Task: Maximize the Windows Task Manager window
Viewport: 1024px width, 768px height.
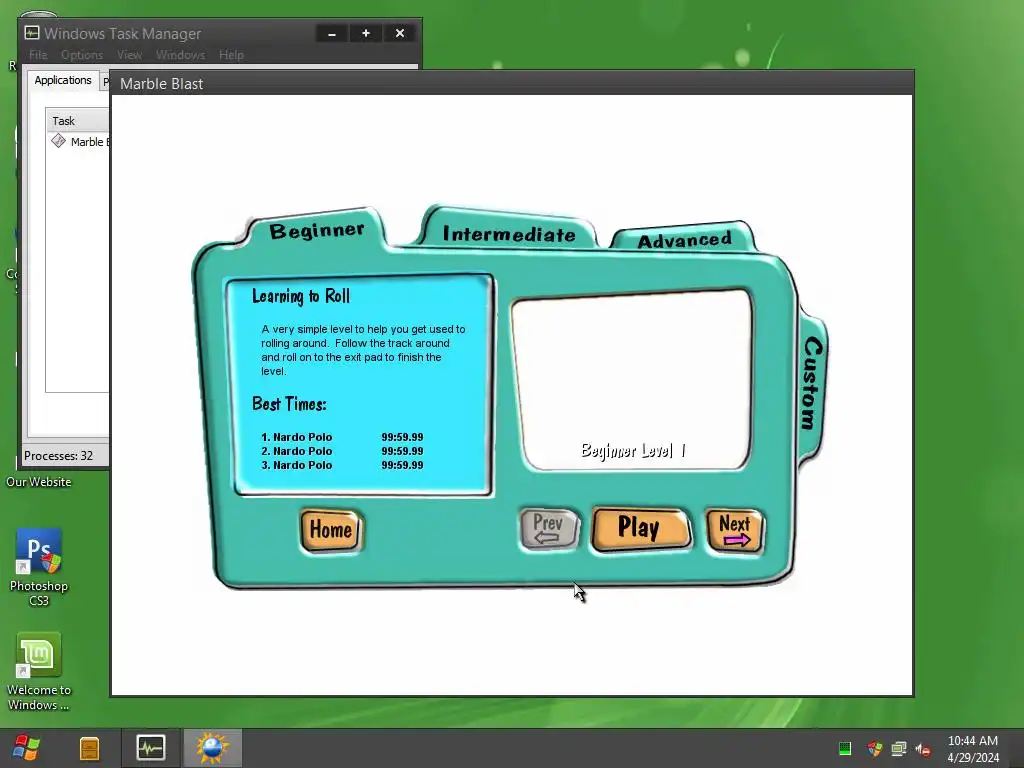Action: click(366, 33)
